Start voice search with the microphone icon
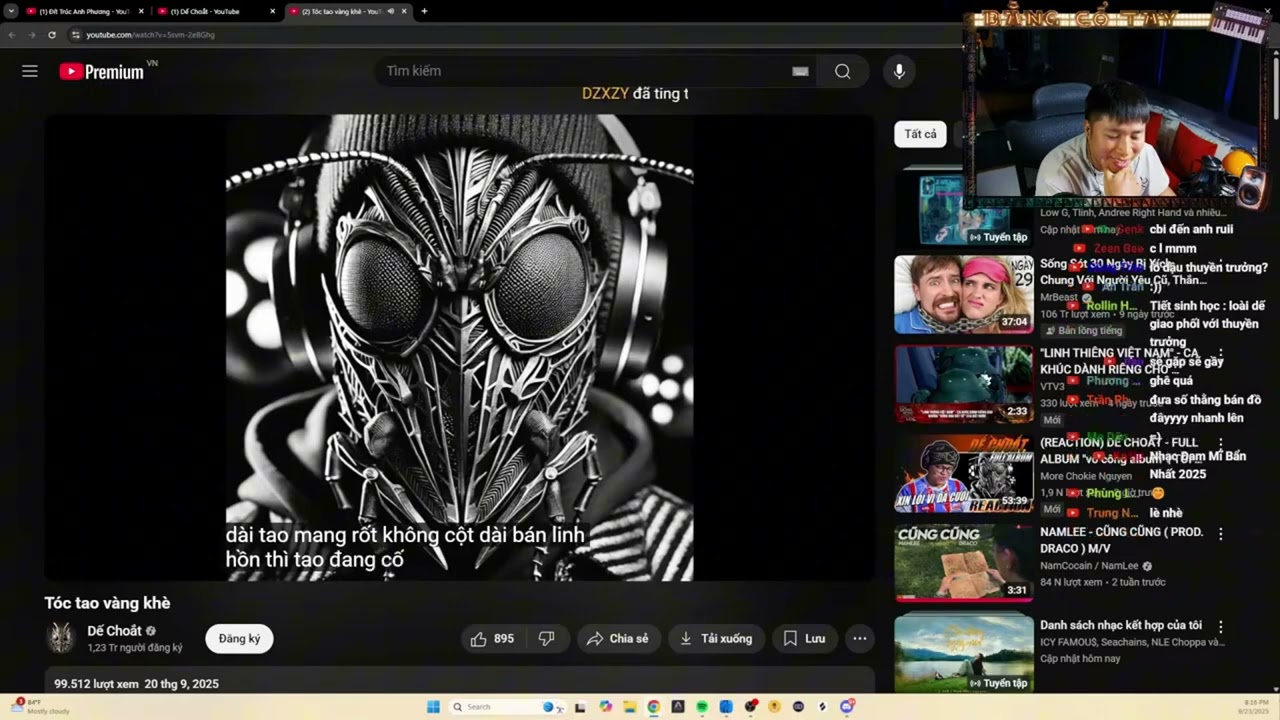The image size is (1280, 720). (x=899, y=71)
